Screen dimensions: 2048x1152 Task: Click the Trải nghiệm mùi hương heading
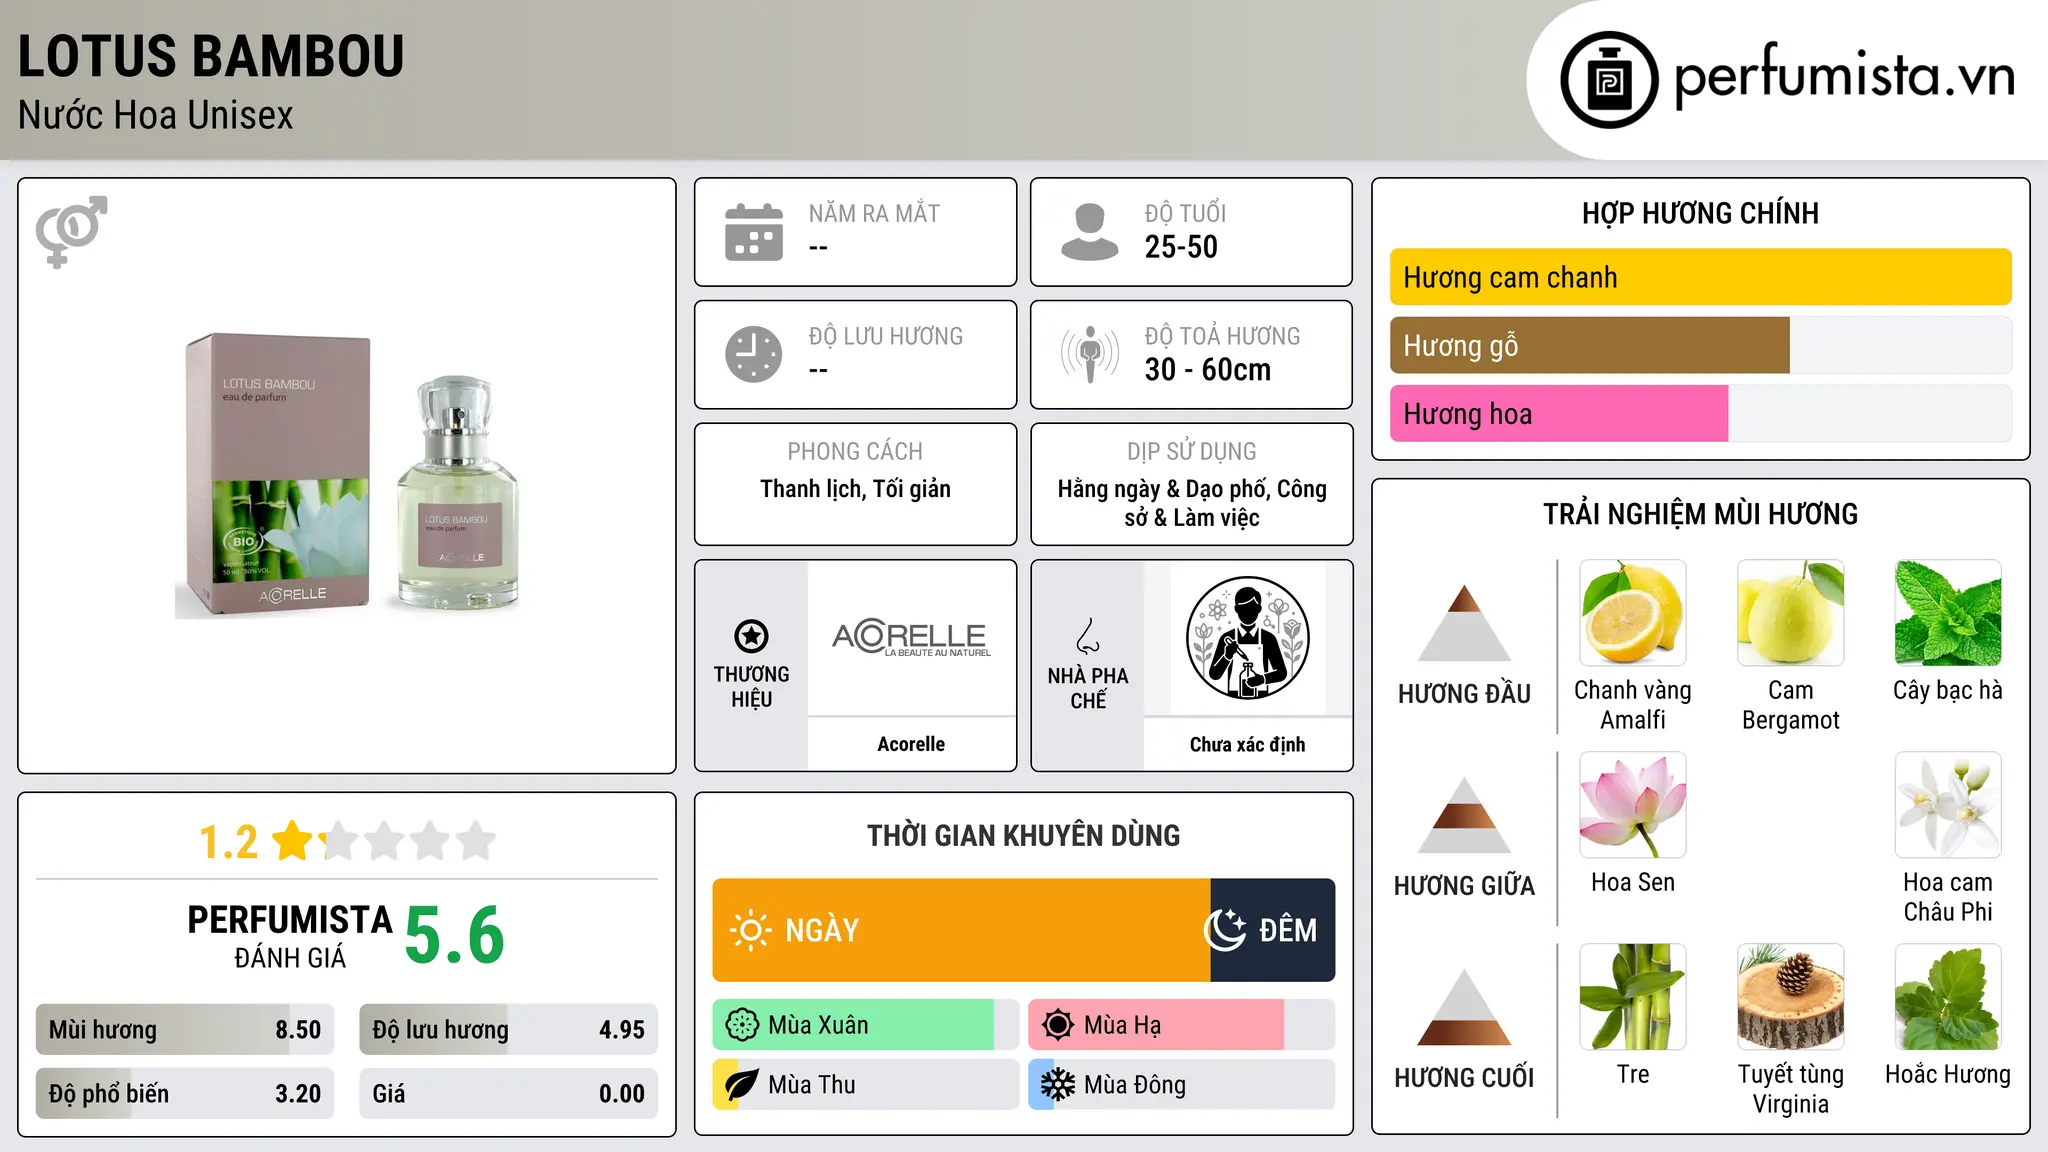[x=1700, y=514]
